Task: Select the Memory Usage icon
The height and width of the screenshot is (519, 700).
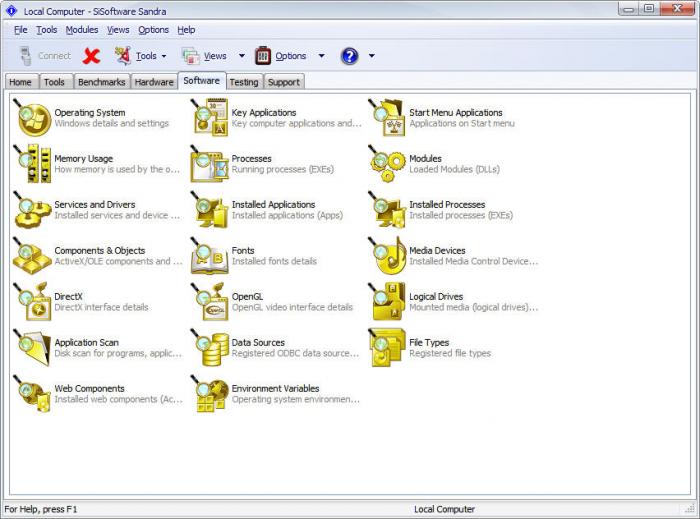Action: click(x=32, y=164)
